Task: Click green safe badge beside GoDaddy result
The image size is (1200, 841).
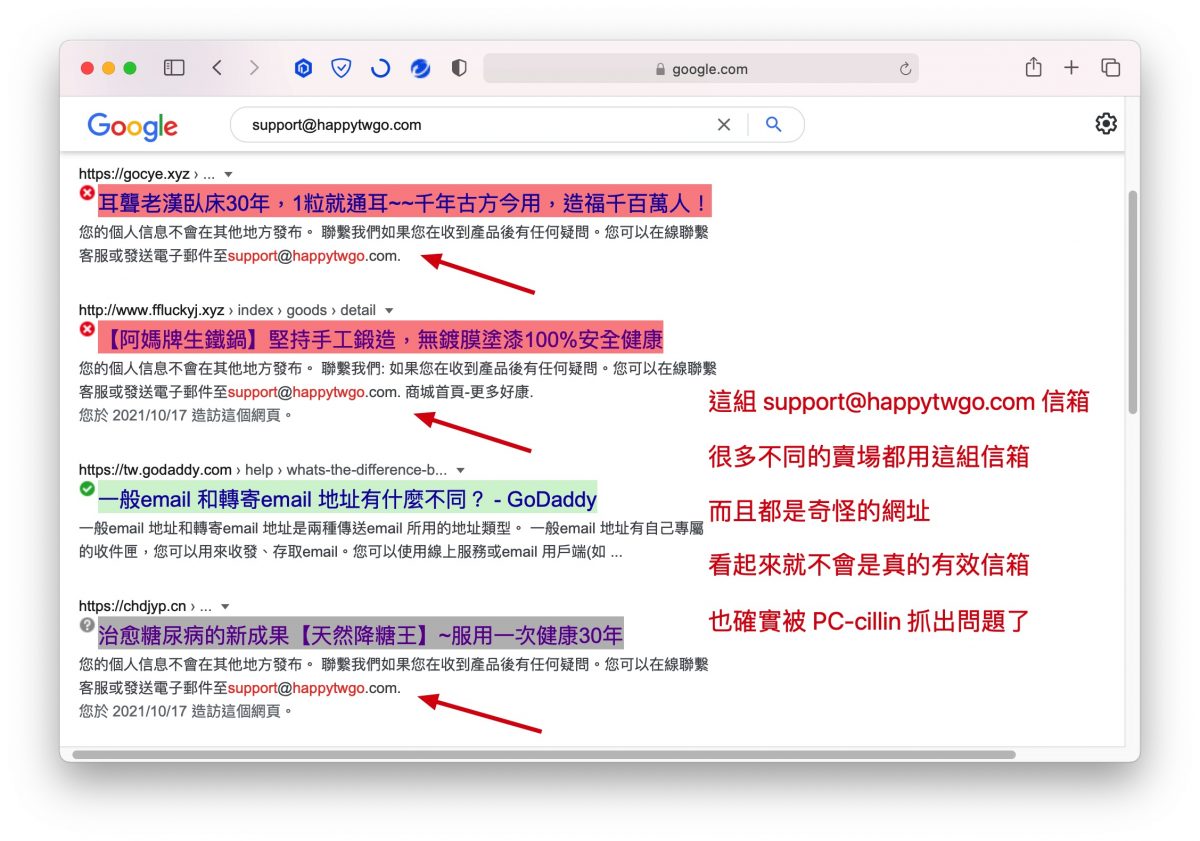Action: (87, 488)
